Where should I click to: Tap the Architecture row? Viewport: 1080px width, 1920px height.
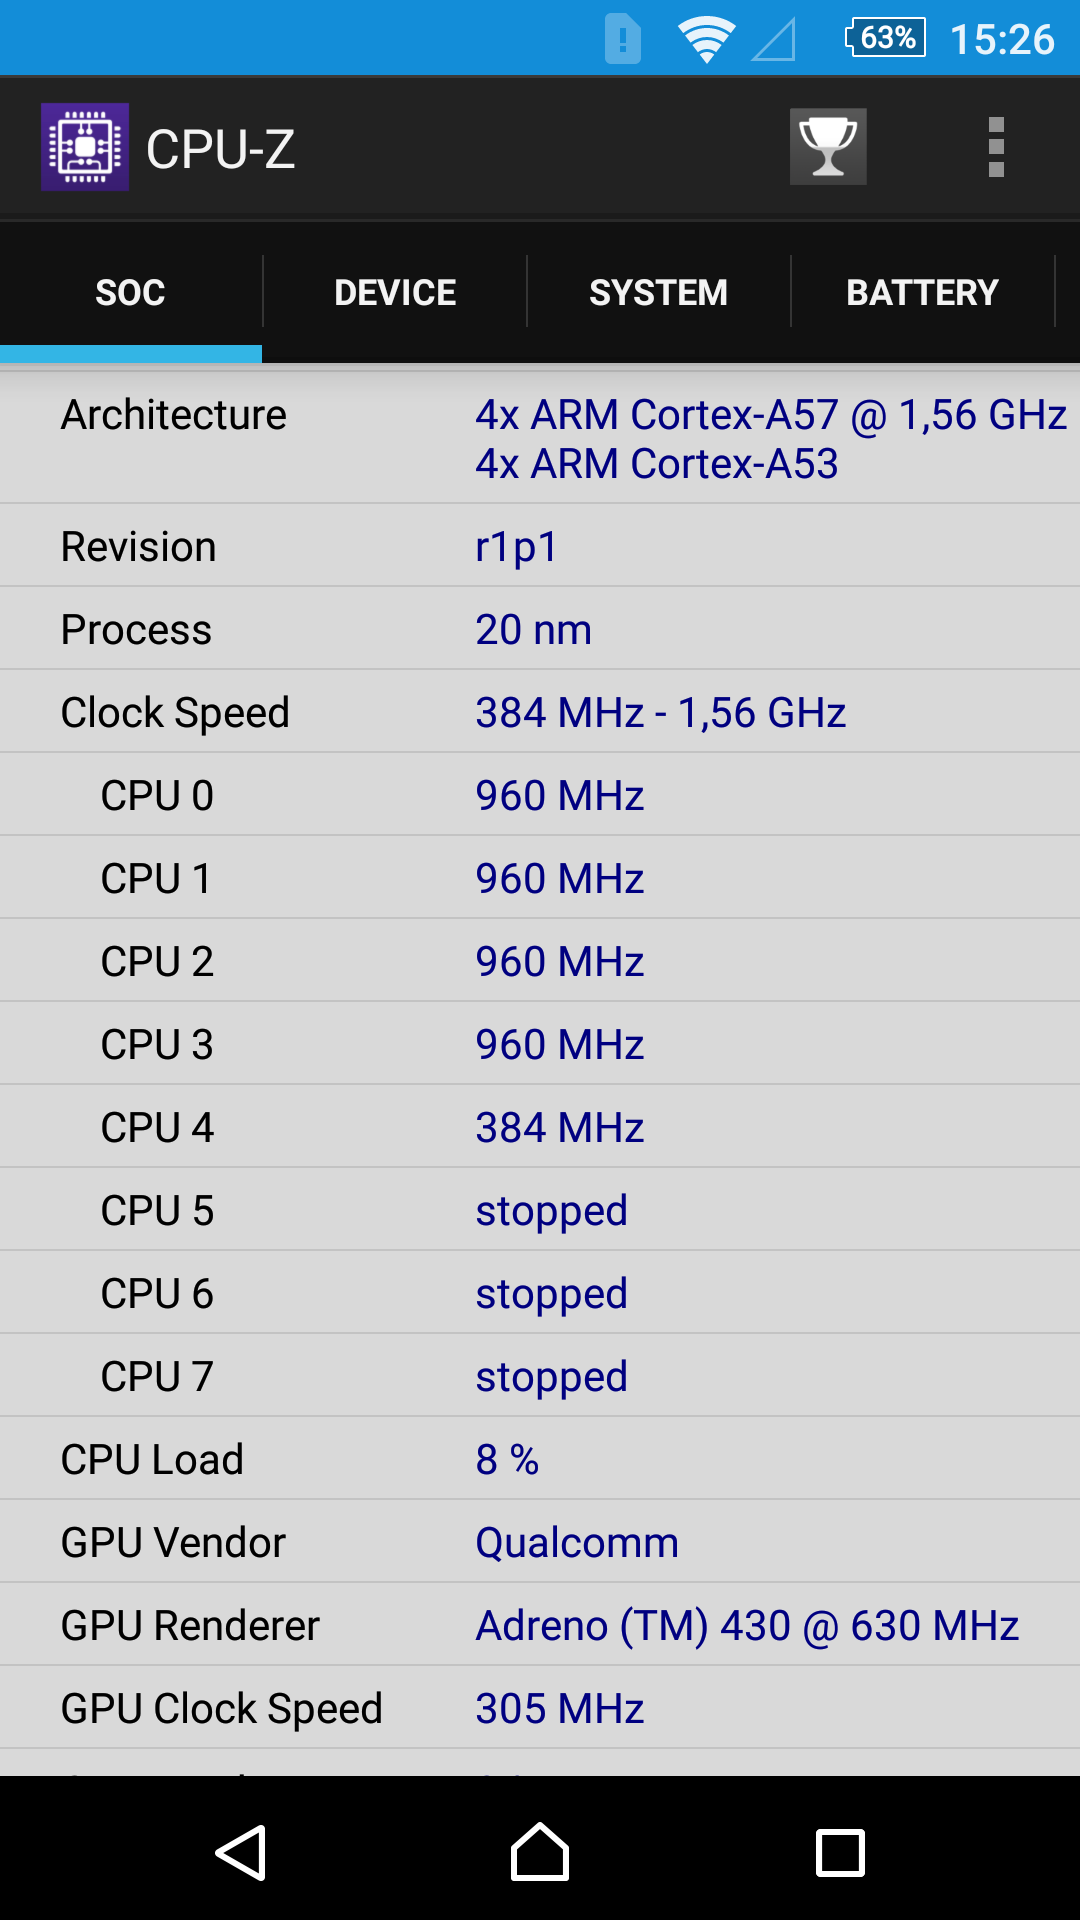(x=540, y=438)
